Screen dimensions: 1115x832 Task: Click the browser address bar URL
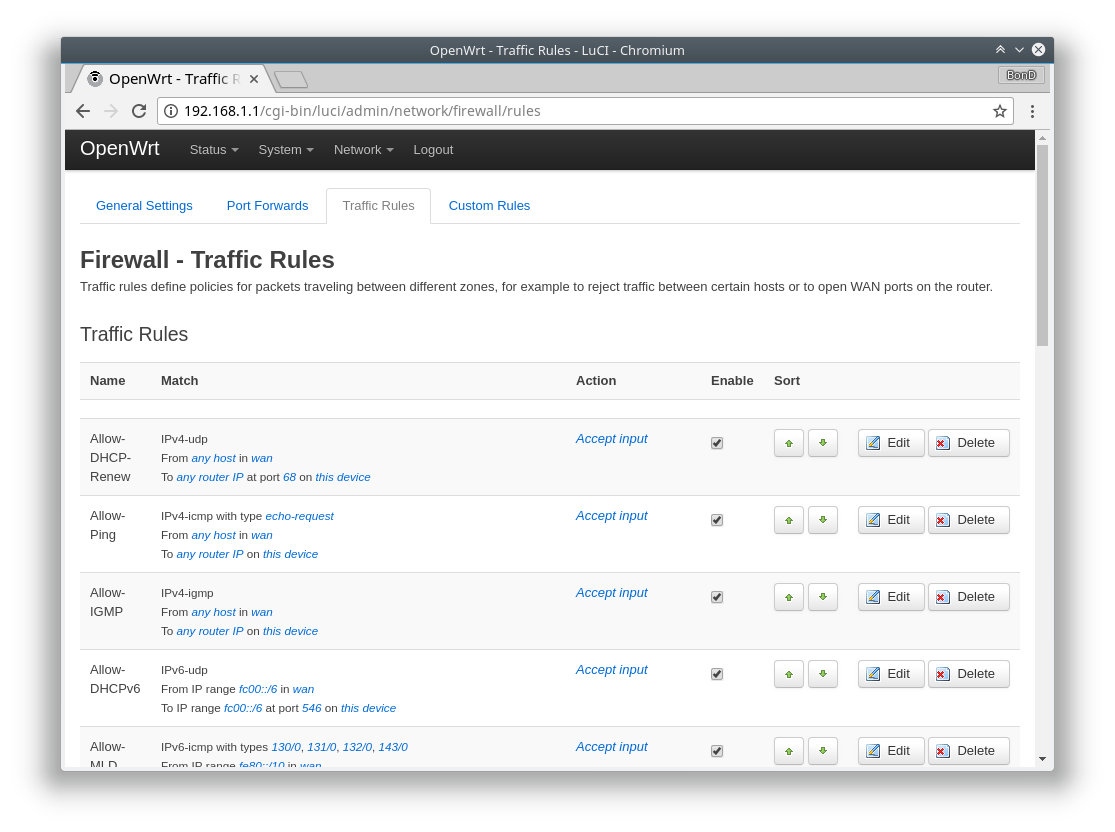tap(400, 111)
